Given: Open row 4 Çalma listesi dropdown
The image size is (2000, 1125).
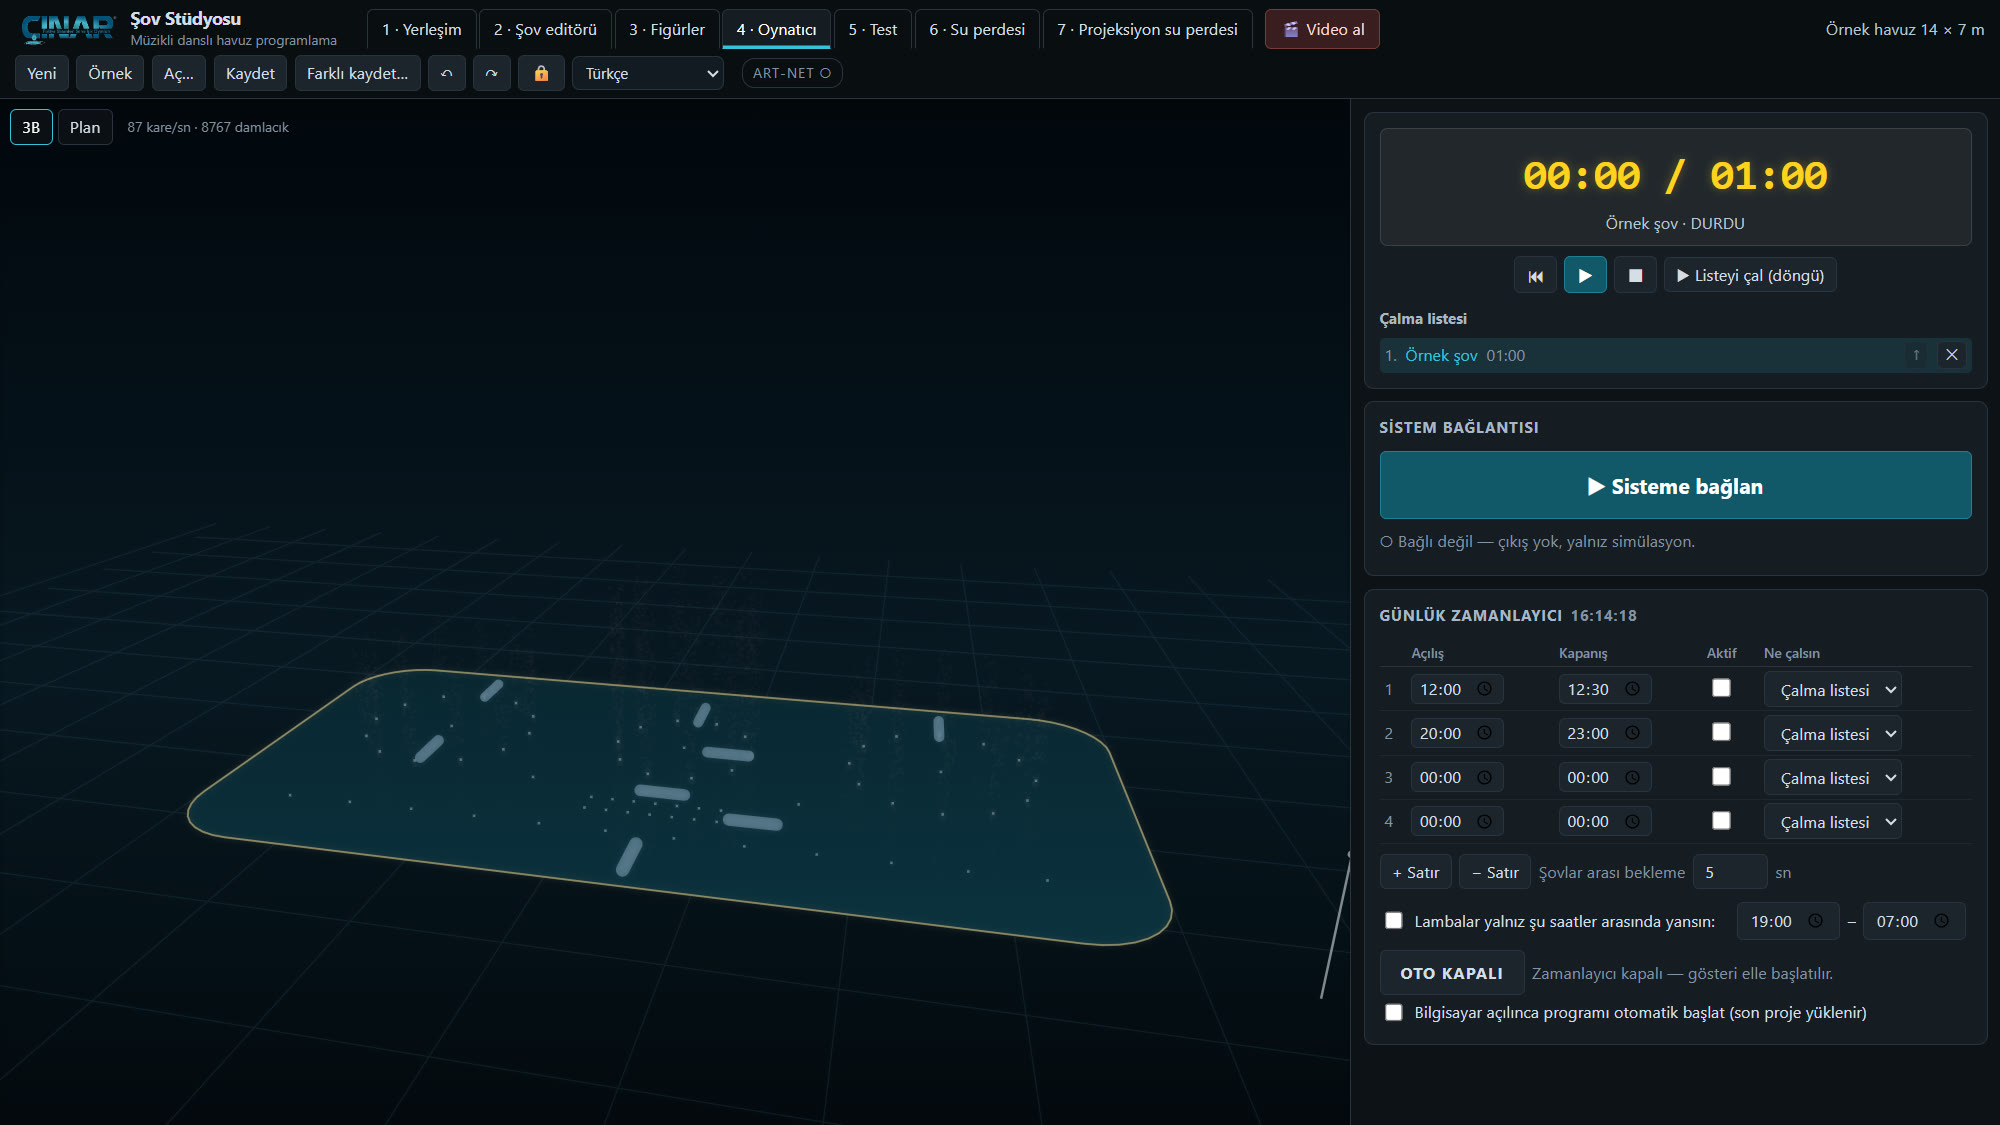Looking at the screenshot, I should point(1832,822).
